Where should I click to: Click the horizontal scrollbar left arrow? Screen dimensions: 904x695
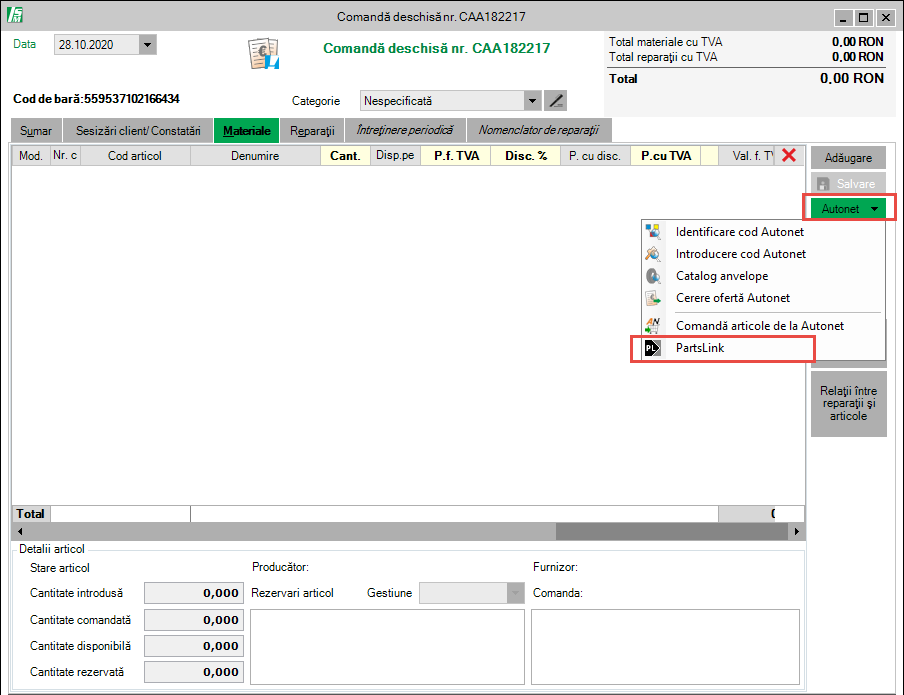click(x=20, y=531)
